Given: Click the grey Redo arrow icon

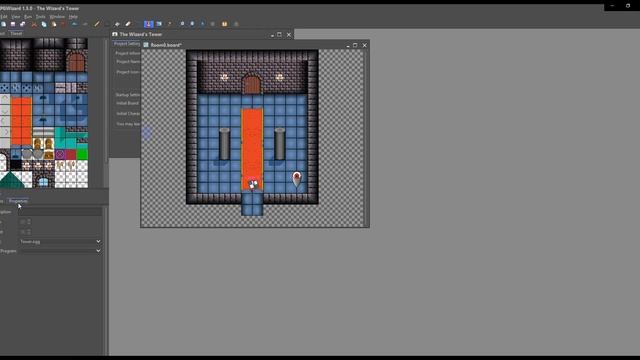Looking at the screenshot, I should 85,24.
